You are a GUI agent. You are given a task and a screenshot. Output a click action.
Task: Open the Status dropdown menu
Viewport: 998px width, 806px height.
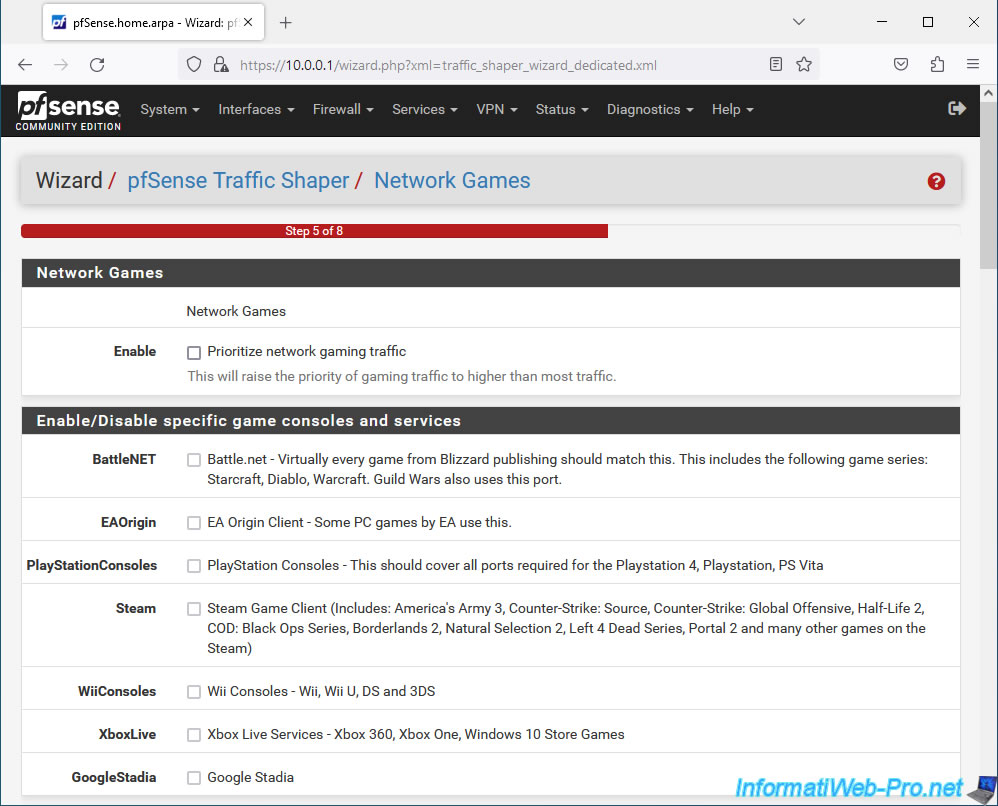pos(561,110)
